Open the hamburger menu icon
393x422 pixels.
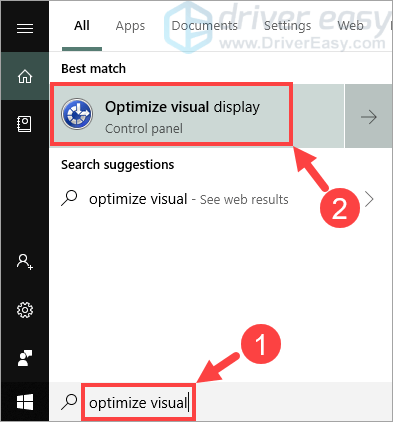click(25, 28)
